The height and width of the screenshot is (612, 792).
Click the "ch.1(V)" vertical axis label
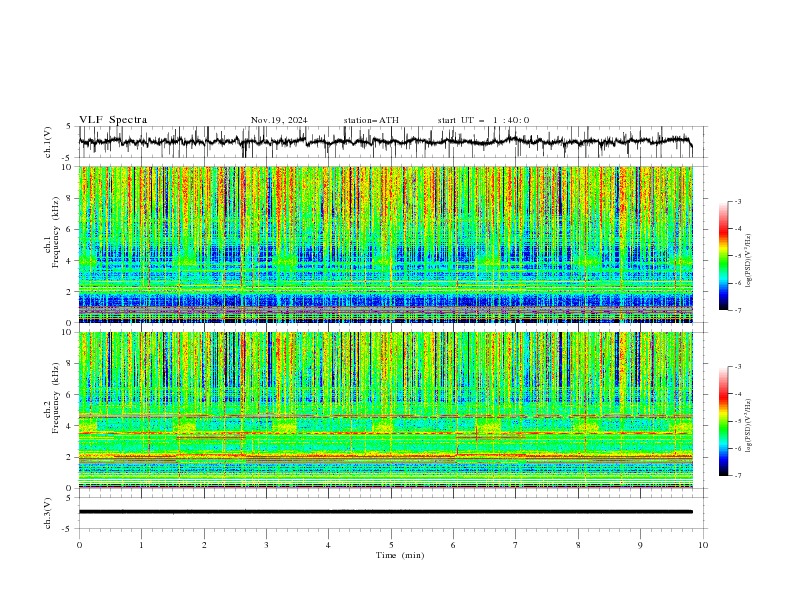[48, 142]
